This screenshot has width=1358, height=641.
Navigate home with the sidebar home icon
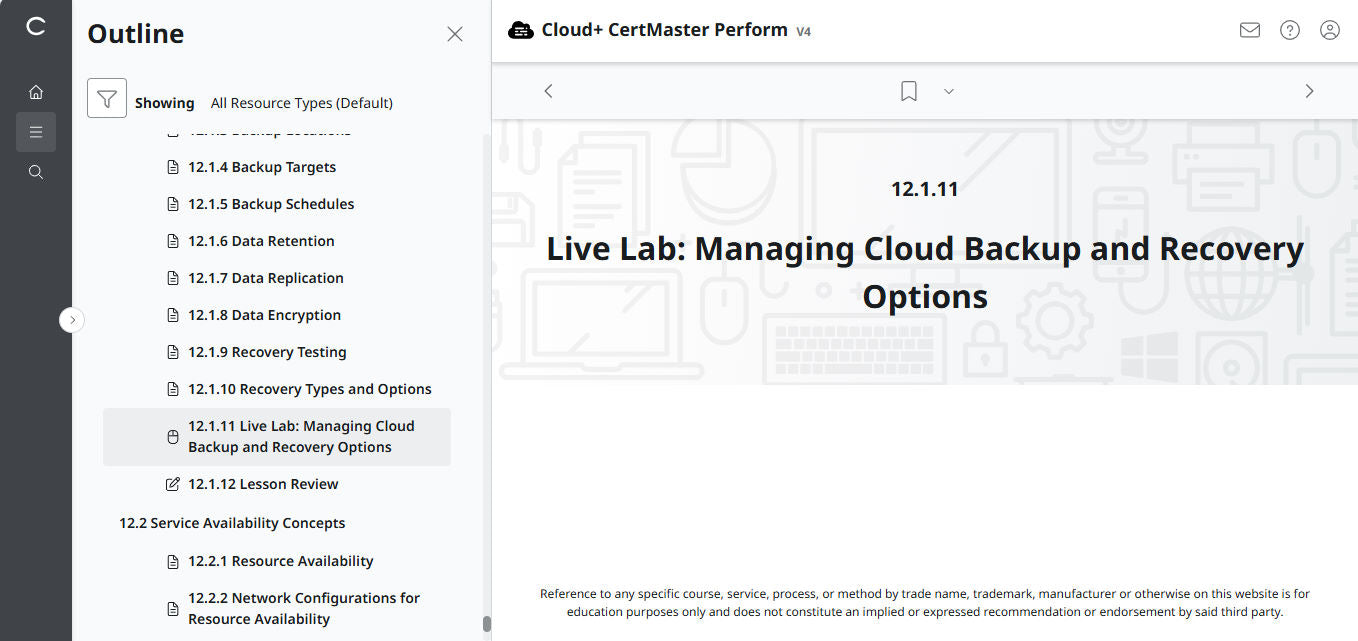click(36, 91)
